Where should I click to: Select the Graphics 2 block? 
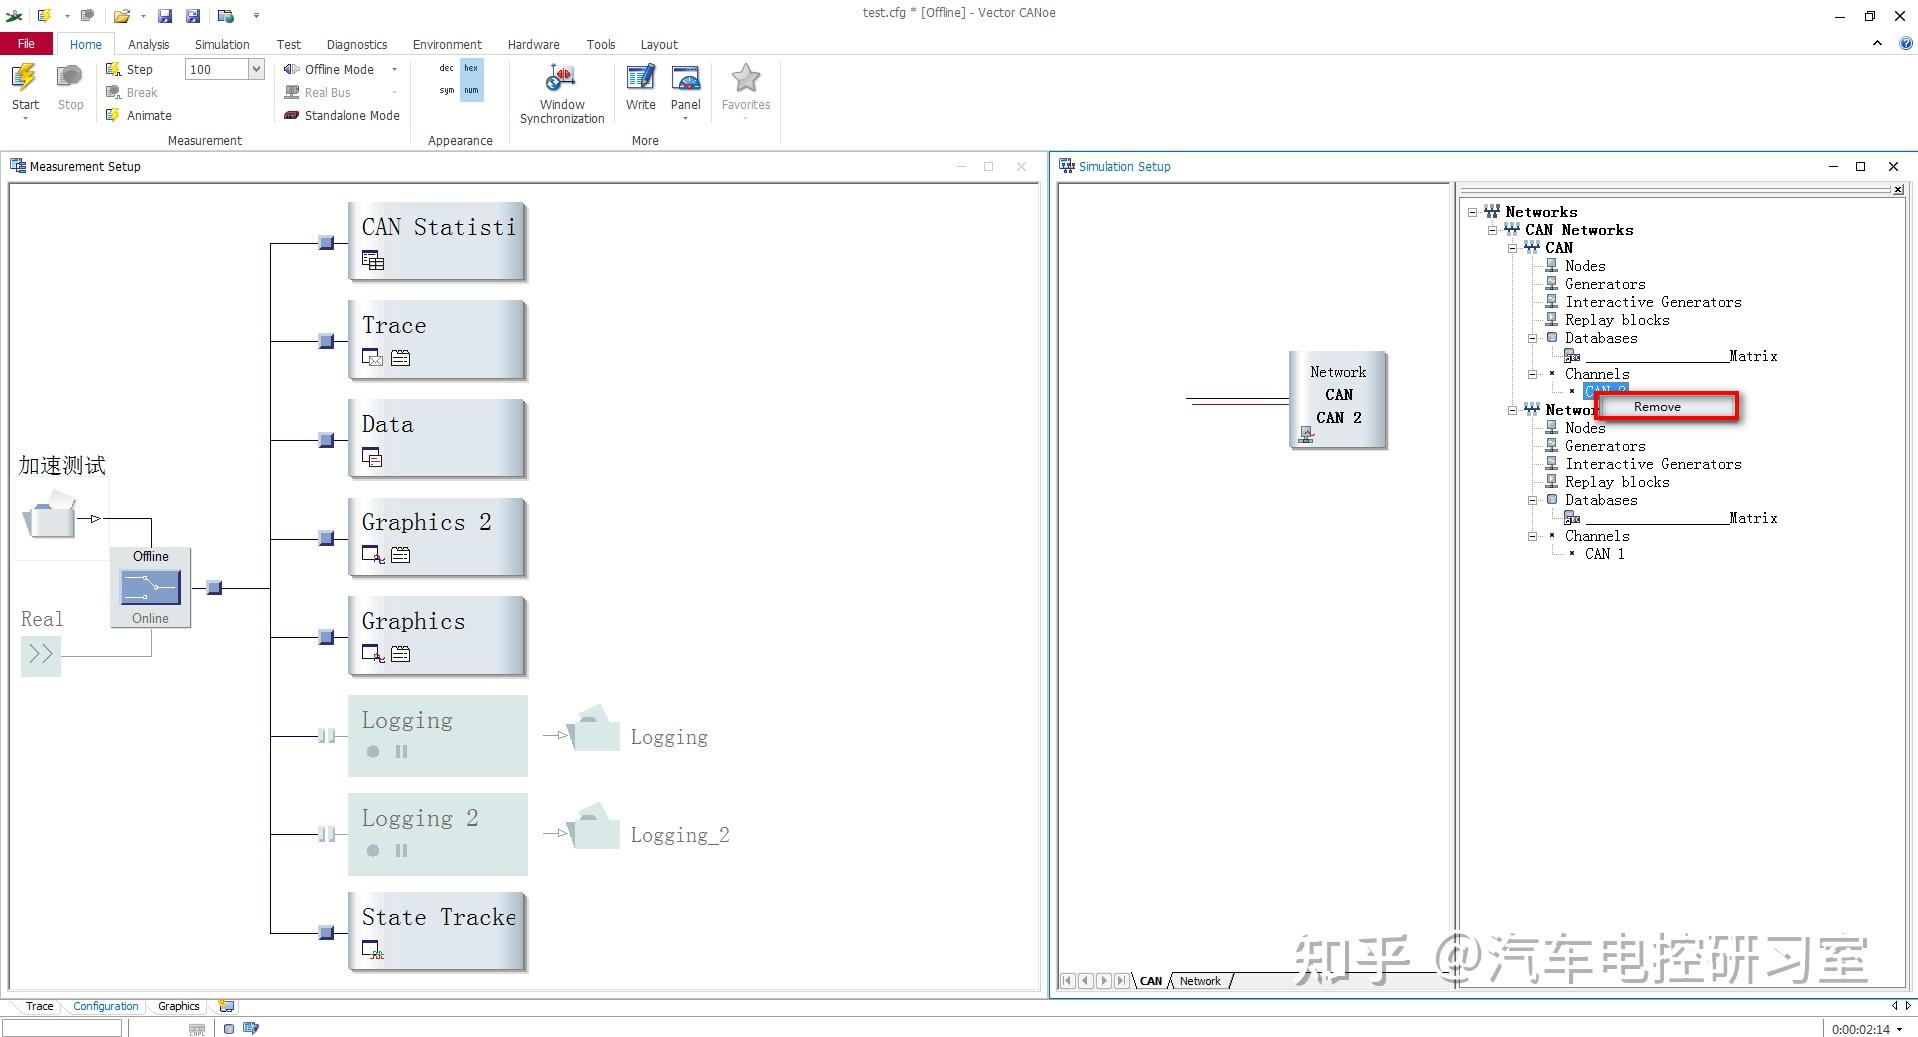tap(437, 537)
